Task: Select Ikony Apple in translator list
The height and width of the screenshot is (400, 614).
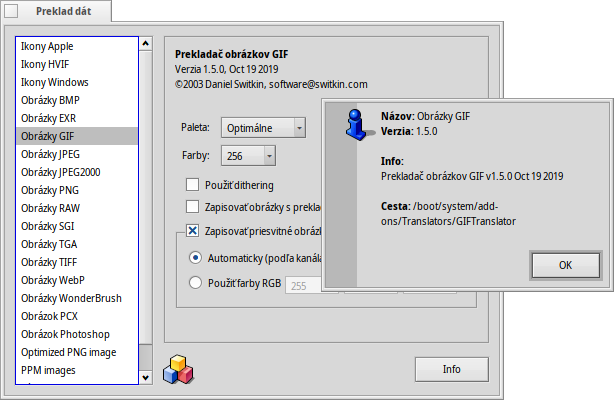Action: (47, 46)
